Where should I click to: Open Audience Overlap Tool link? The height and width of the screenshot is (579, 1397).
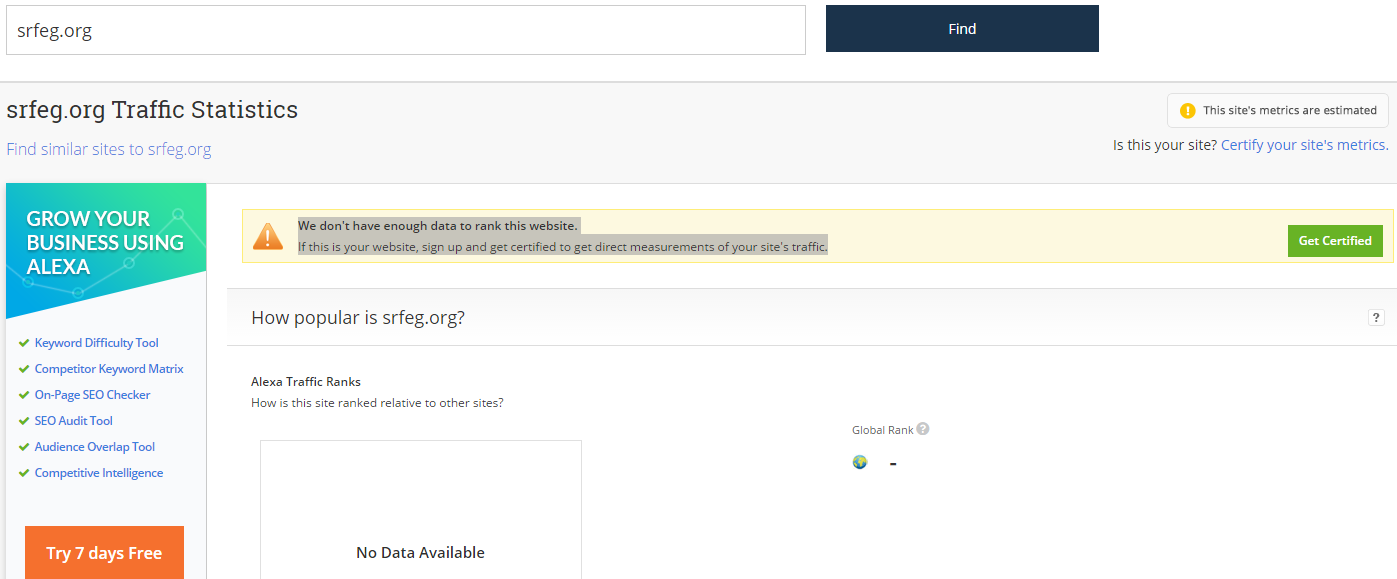(x=95, y=447)
